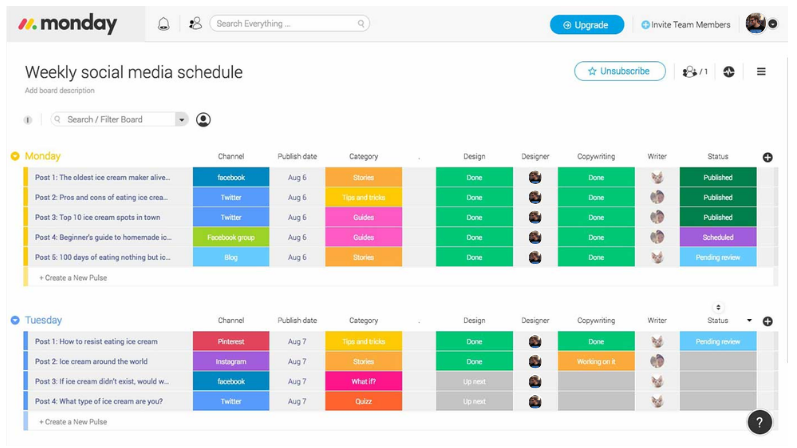Image resolution: width=797 pixels, height=448 pixels.
Task: Sort by the Tuesday Status column
Action: [x=718, y=308]
